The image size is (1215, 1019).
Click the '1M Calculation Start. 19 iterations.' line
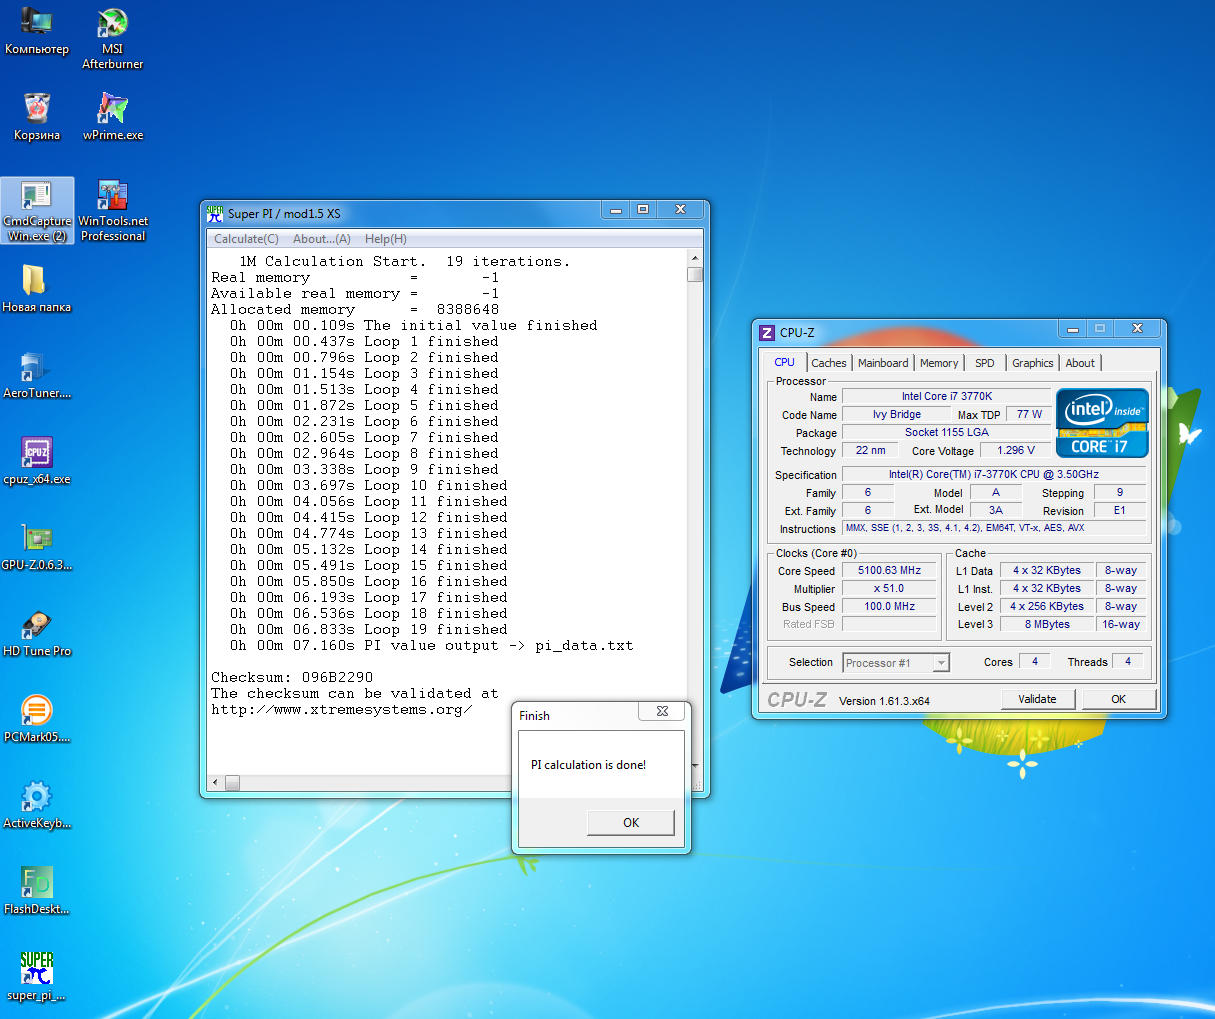[x=405, y=262]
